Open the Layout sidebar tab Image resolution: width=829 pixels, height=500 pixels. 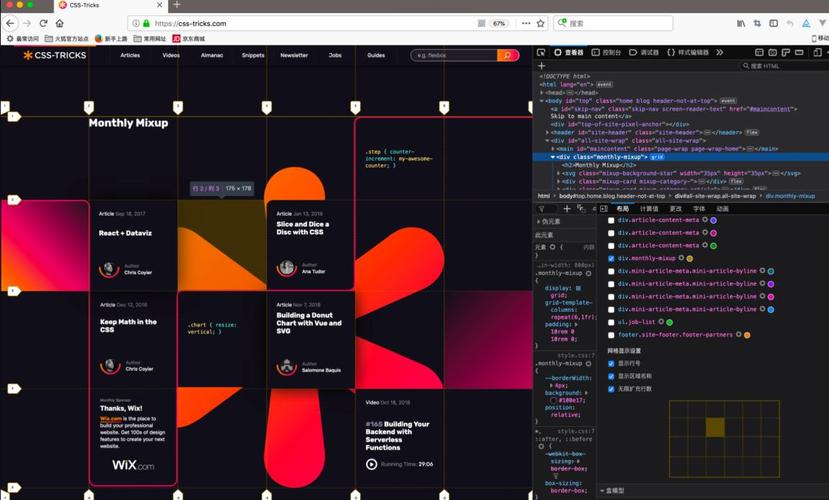click(x=623, y=209)
